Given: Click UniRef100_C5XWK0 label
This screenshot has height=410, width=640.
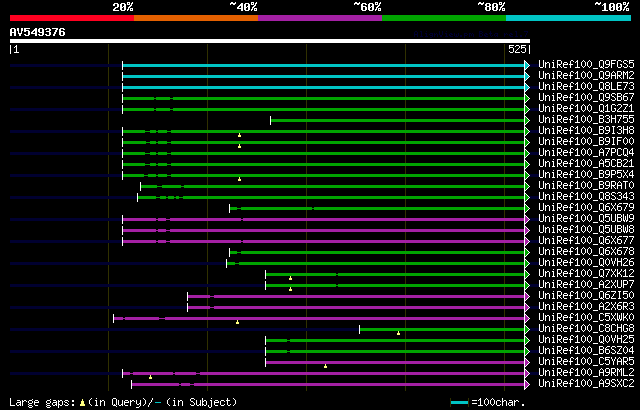Looking at the screenshot, I should click(586, 318).
